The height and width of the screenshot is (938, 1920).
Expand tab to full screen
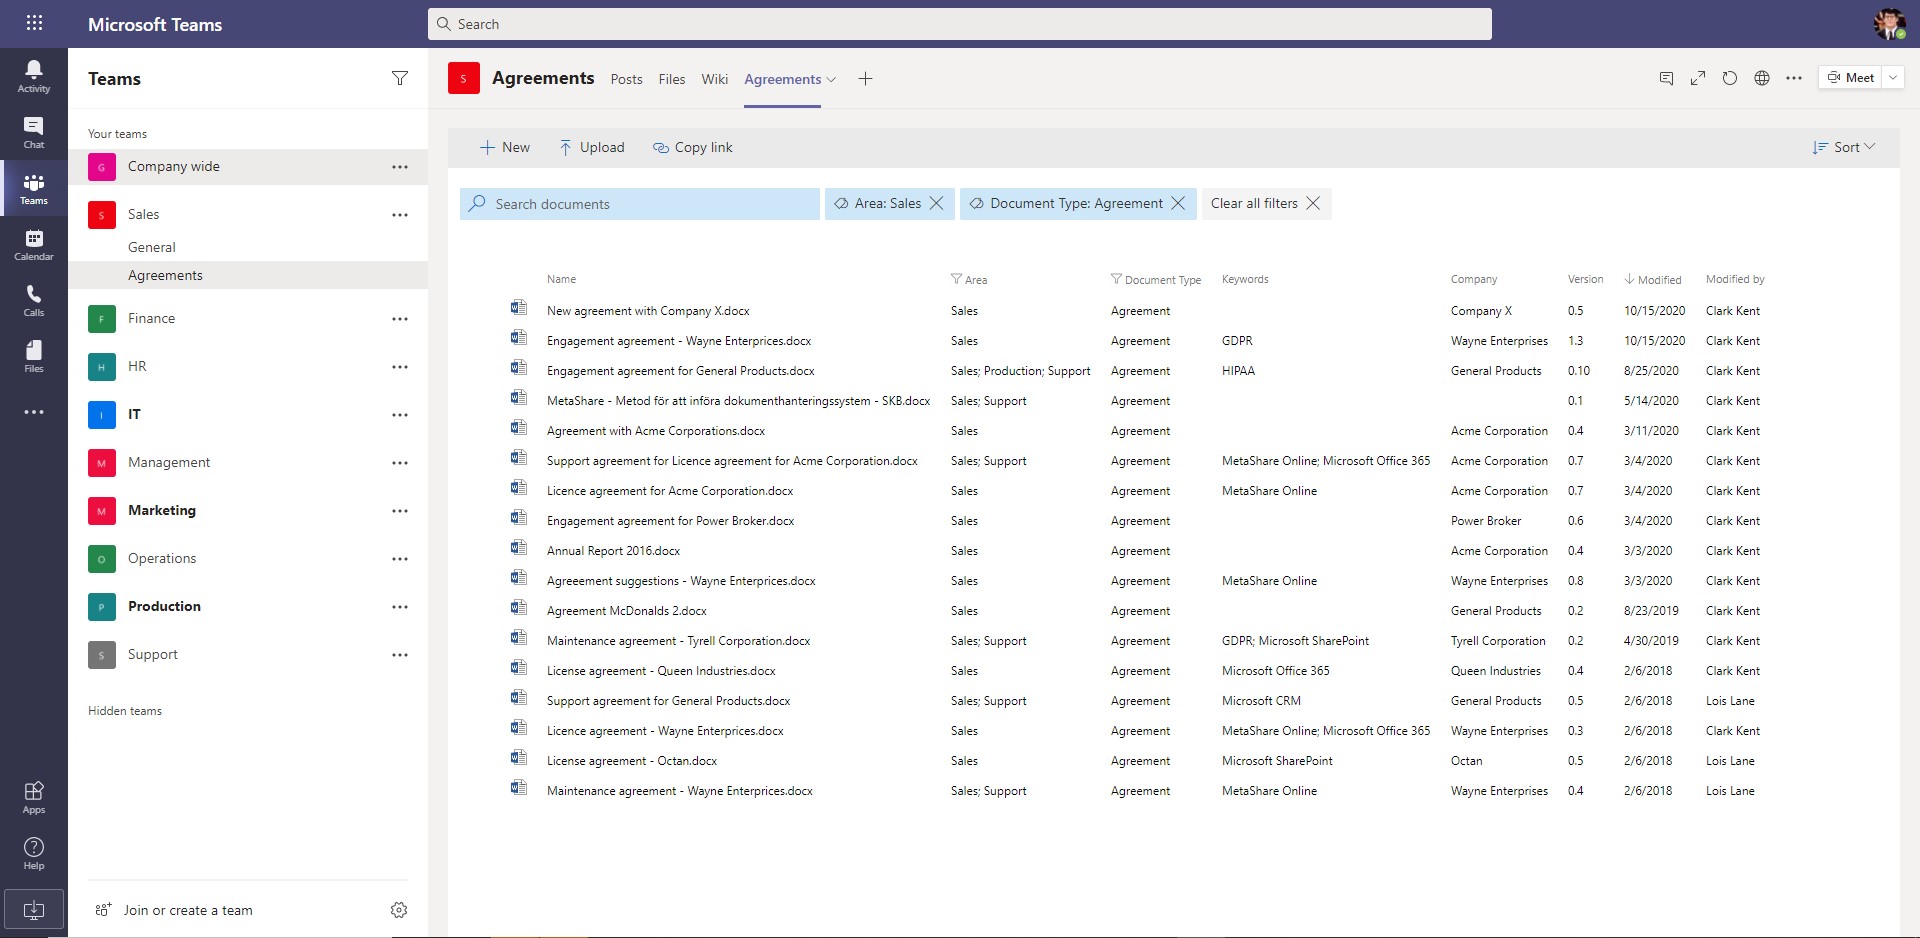(1698, 78)
